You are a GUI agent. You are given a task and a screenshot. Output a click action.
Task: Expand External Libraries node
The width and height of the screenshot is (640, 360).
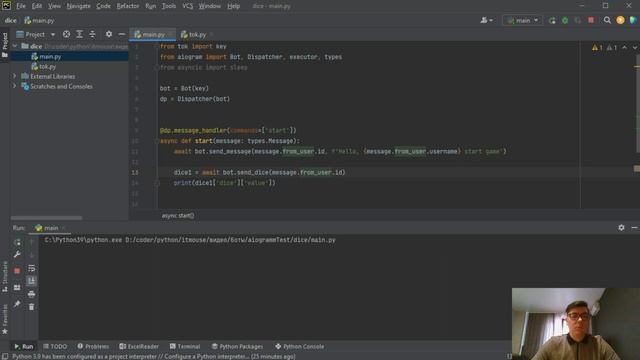[x=15, y=76]
